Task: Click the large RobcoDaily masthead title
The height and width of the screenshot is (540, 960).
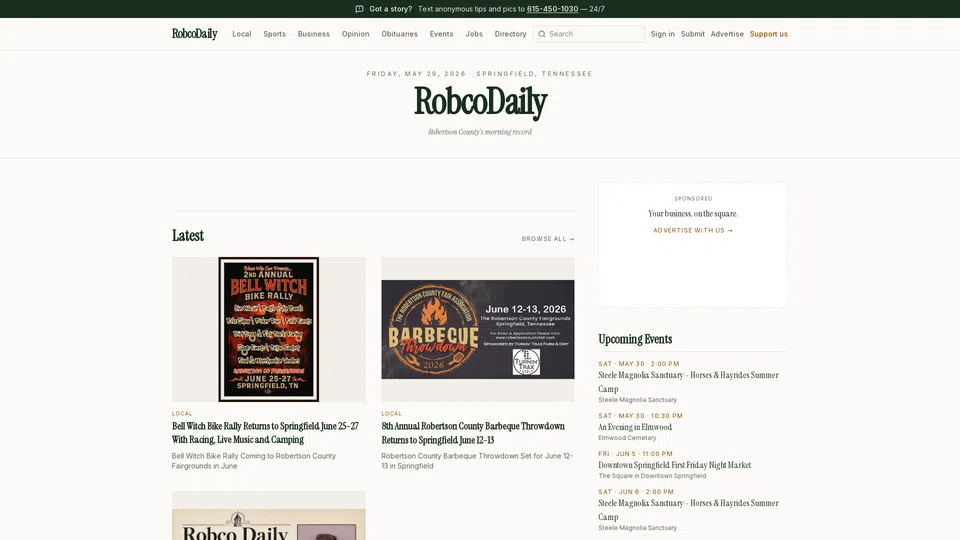Action: click(x=480, y=102)
